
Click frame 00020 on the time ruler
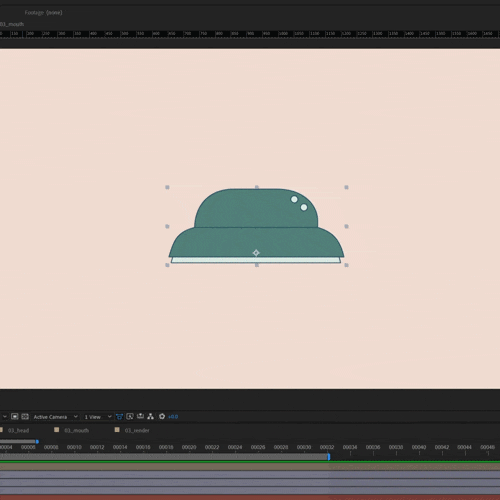[189, 447]
